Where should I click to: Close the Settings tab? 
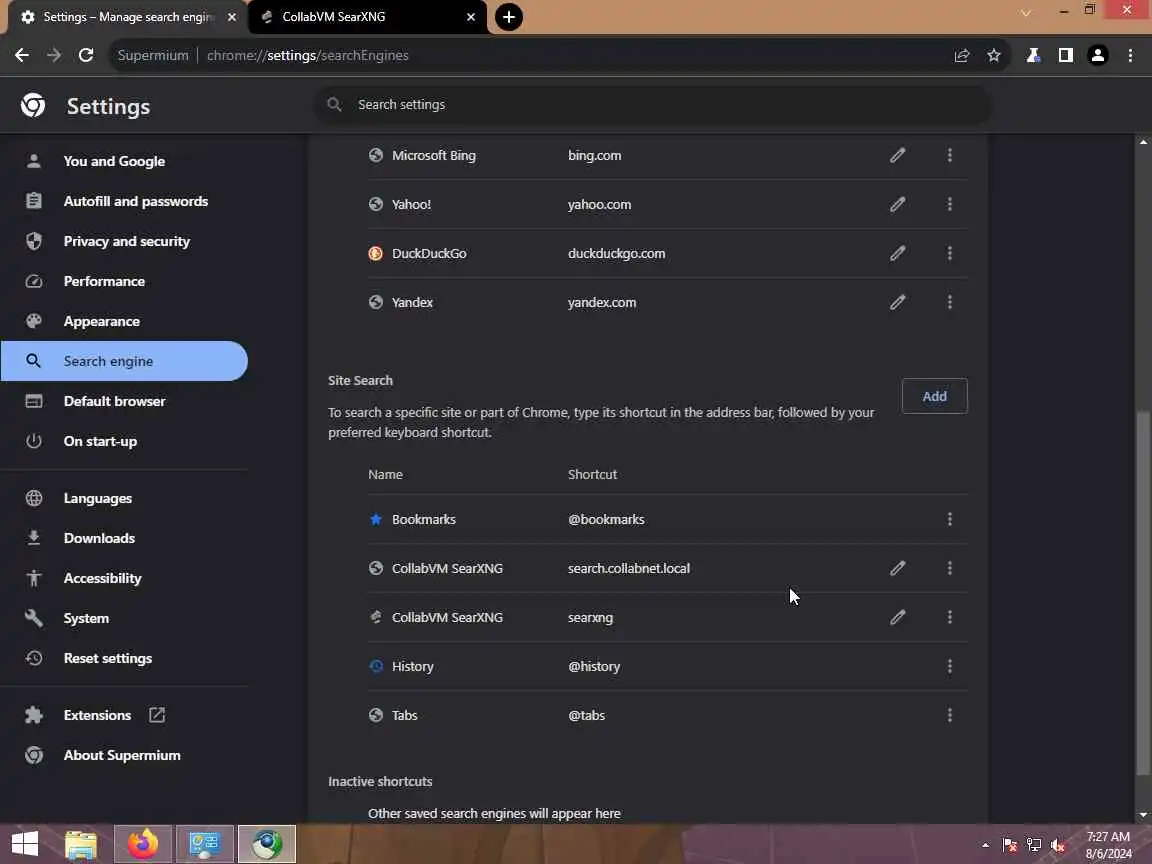tap(231, 17)
